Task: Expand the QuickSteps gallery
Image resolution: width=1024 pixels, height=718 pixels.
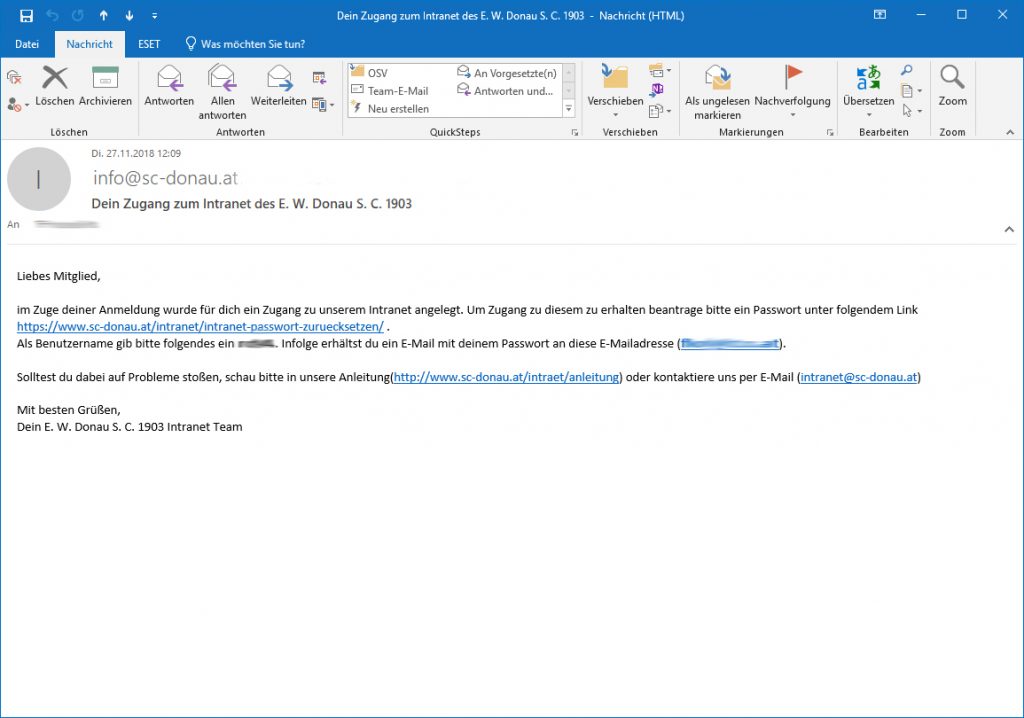Action: (569, 109)
